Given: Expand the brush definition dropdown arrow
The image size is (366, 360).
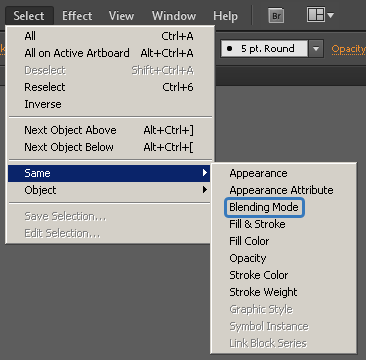Looking at the screenshot, I should (x=316, y=49).
